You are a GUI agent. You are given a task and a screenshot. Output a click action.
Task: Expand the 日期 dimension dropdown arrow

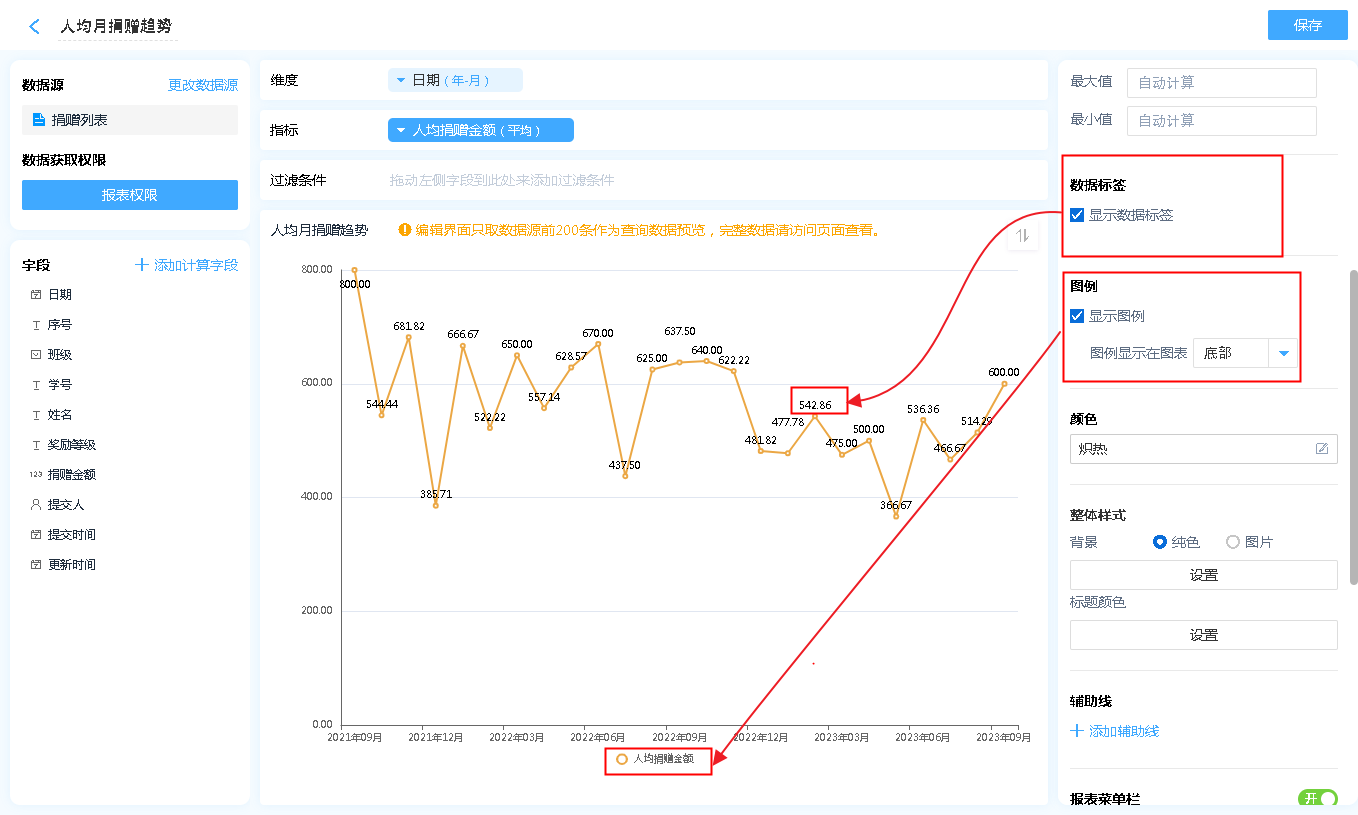401,80
